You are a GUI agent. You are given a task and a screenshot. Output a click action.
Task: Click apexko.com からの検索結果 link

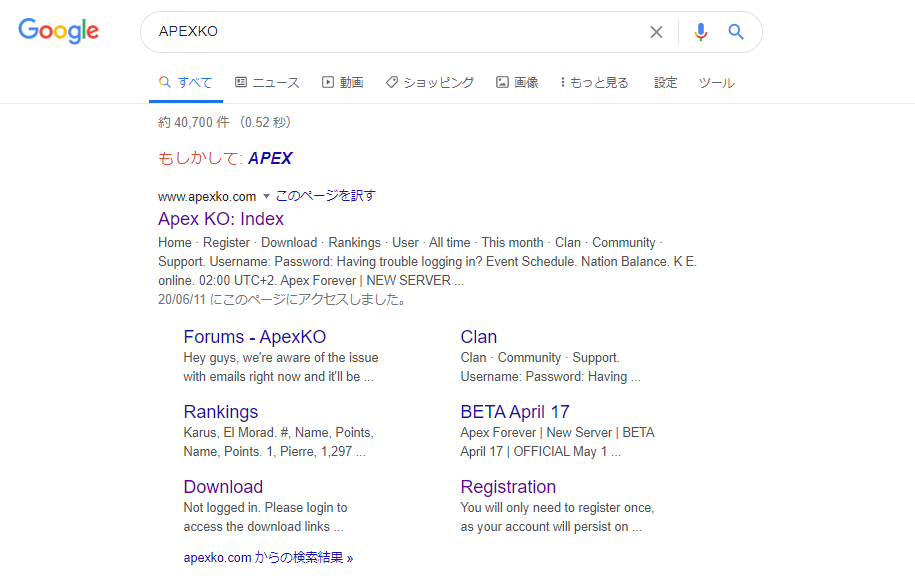coord(268,557)
